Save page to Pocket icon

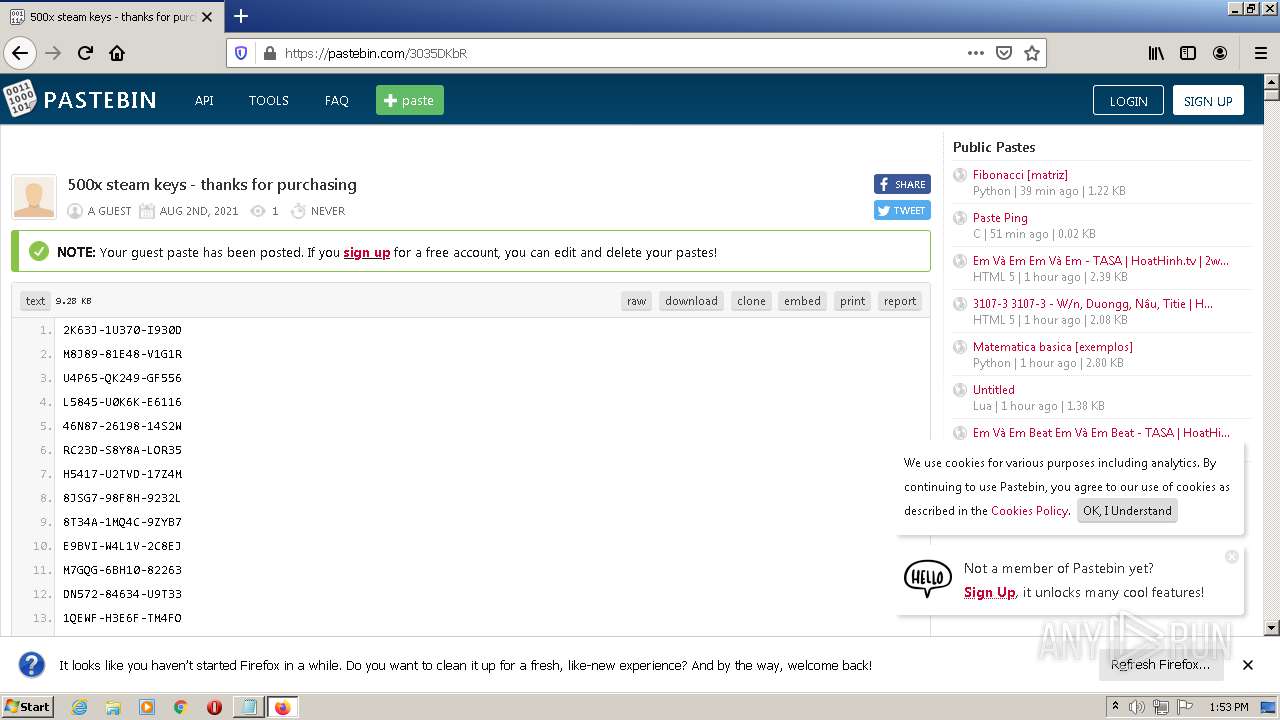pos(1004,53)
